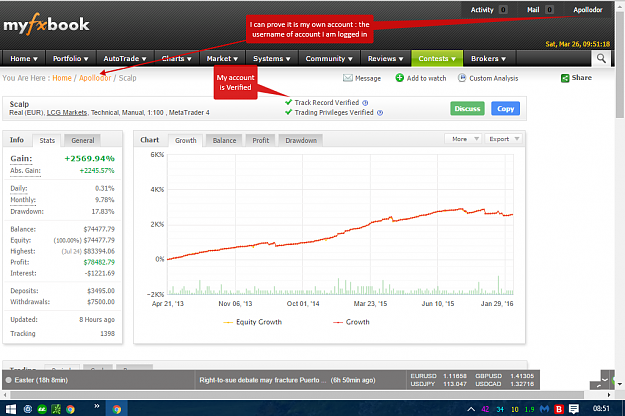Open the site search magnifier icon
This screenshot has height=416, width=625.
601,59
